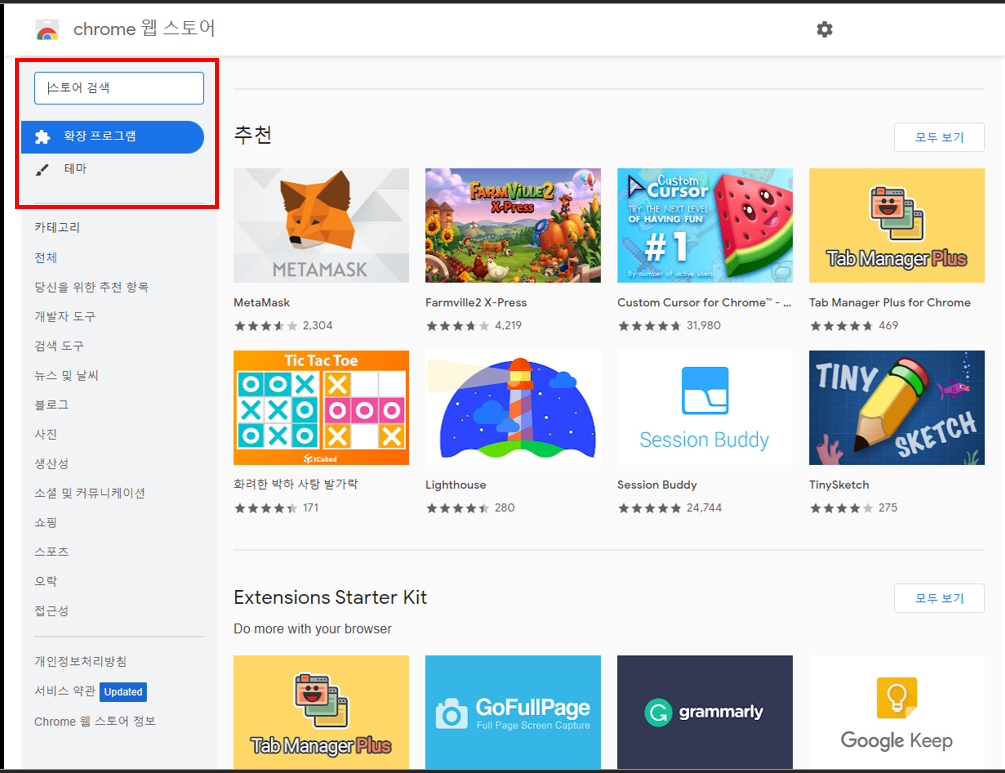Click the MetaMask extension title
The height and width of the screenshot is (773, 1005).
click(262, 303)
